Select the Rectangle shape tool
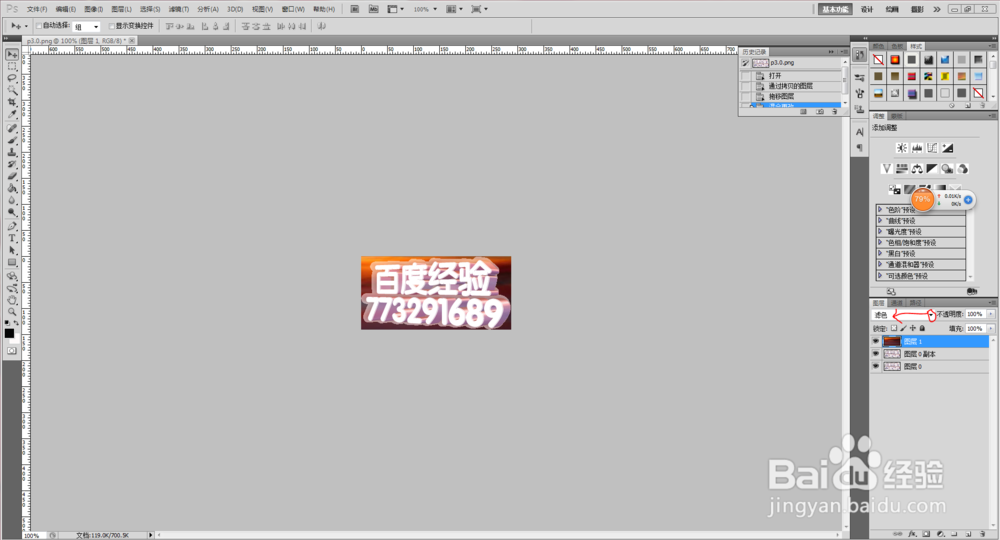The width and height of the screenshot is (1000, 540). 11,263
